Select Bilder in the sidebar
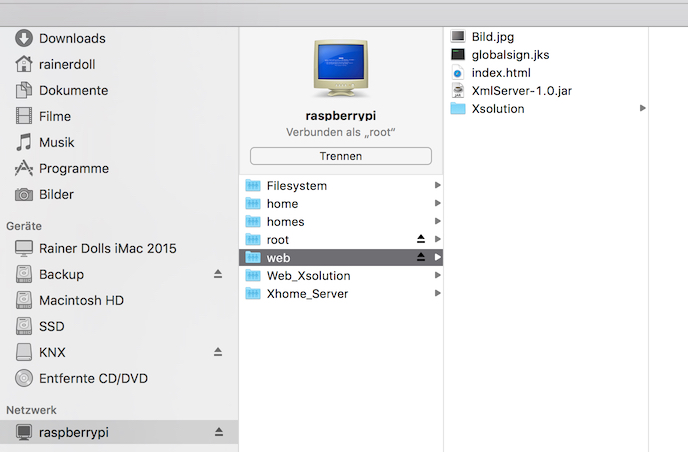The width and height of the screenshot is (688, 452). (56, 195)
